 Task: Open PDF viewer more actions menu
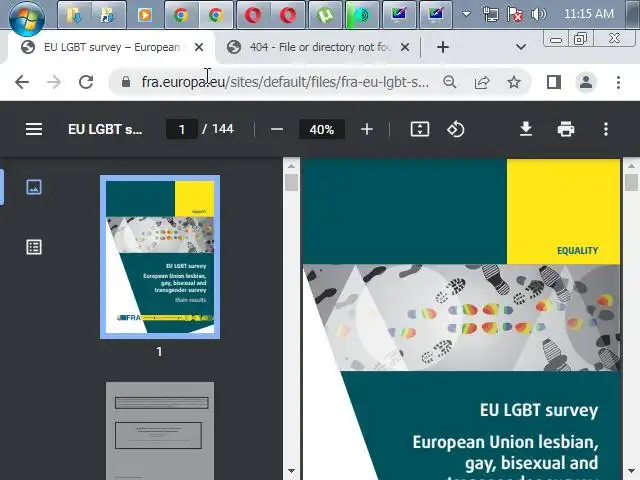click(x=606, y=129)
